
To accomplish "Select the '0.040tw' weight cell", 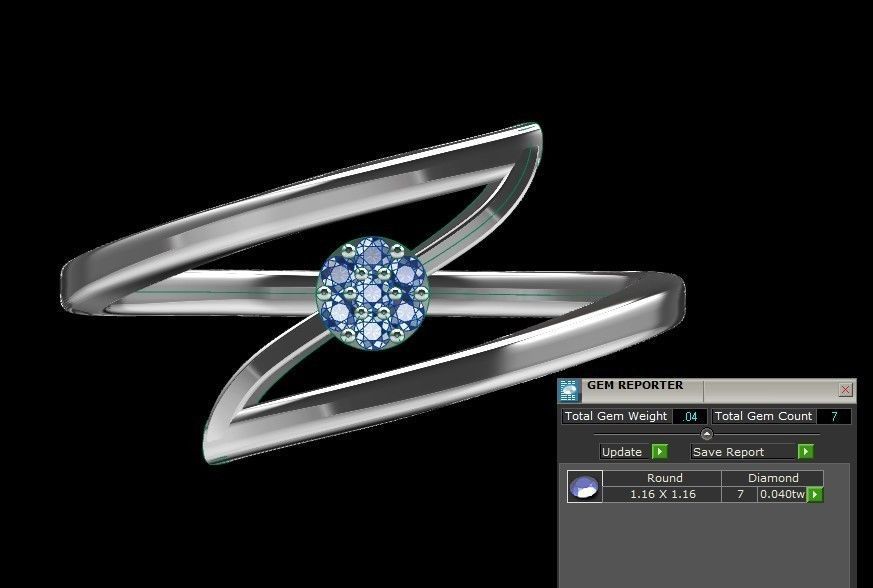I will point(782,494).
